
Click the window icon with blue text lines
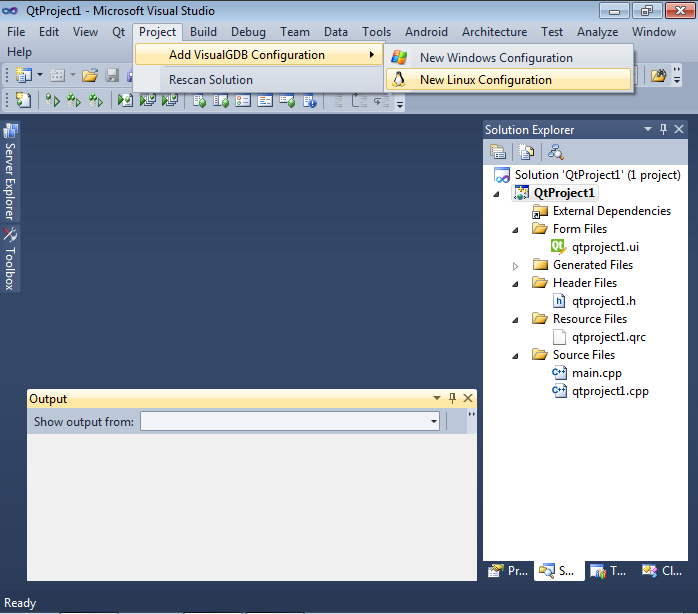[x=265, y=101]
